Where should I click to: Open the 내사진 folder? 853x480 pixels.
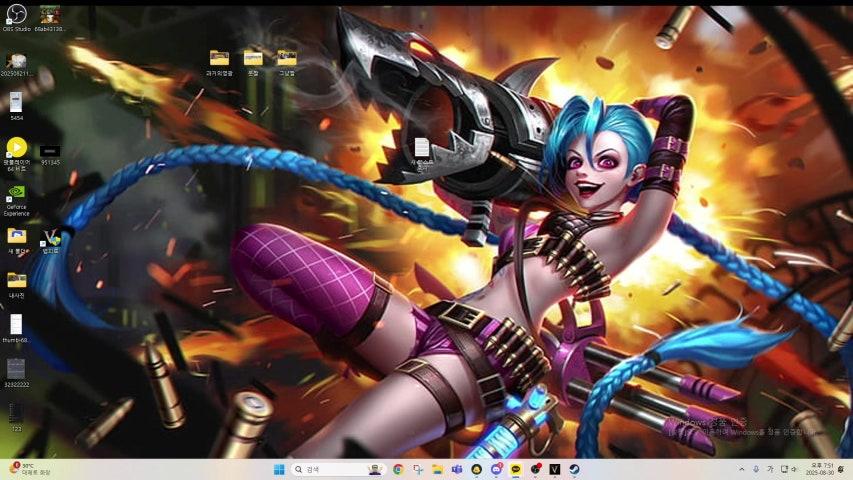[x=16, y=285]
